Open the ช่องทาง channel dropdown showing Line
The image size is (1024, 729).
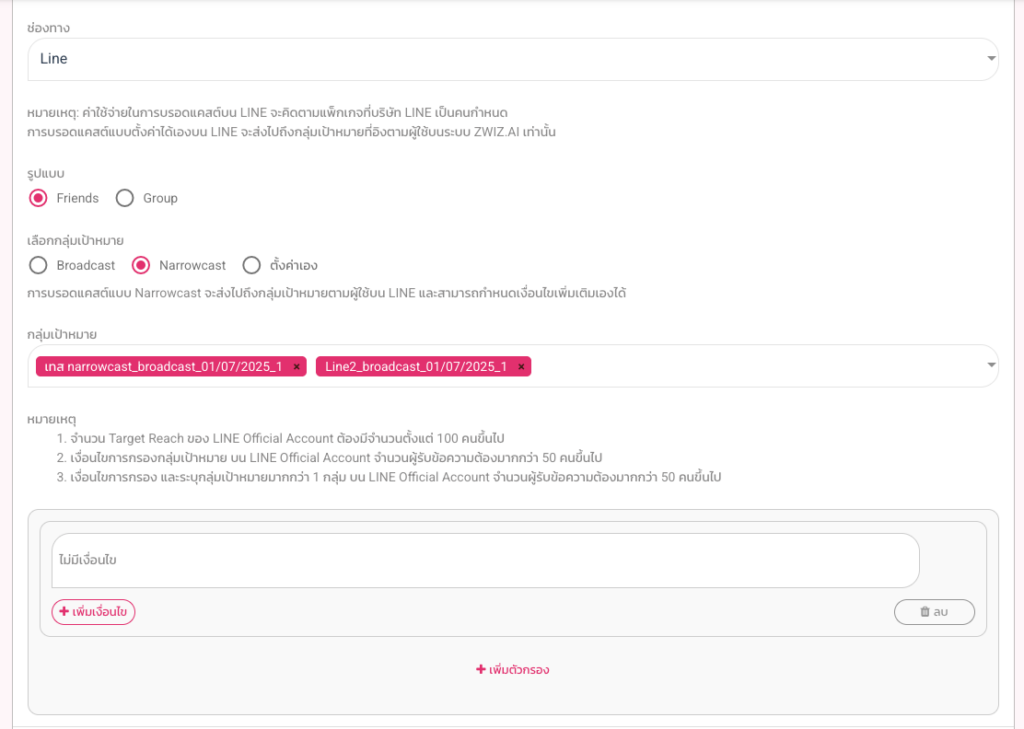tap(513, 59)
